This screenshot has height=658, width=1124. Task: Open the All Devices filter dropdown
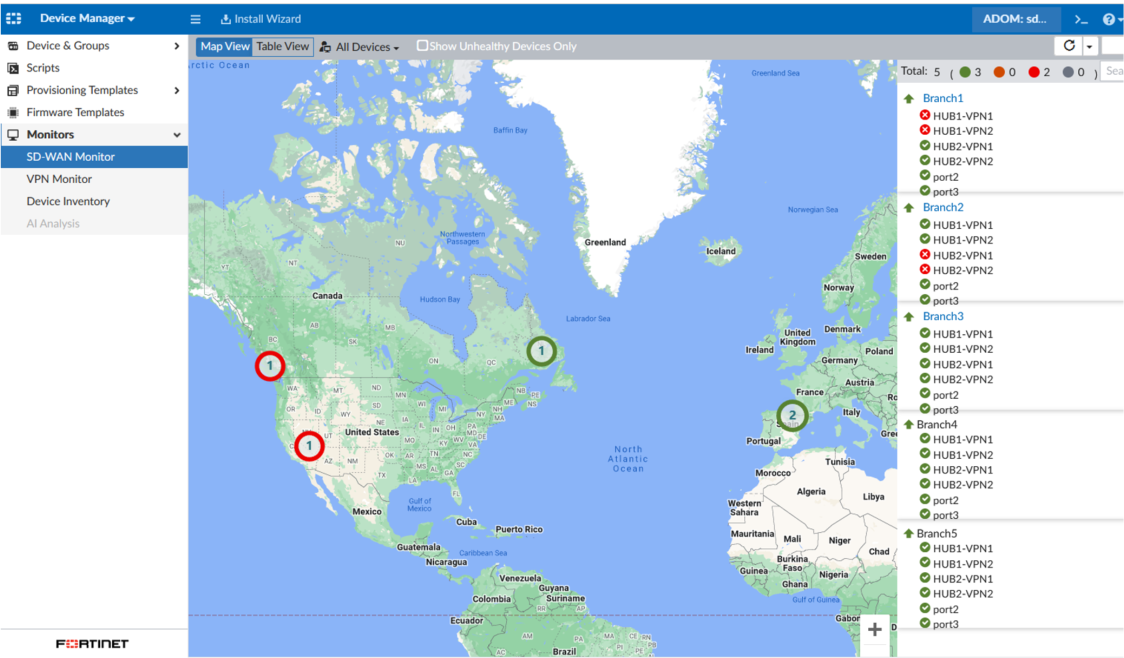coord(359,47)
